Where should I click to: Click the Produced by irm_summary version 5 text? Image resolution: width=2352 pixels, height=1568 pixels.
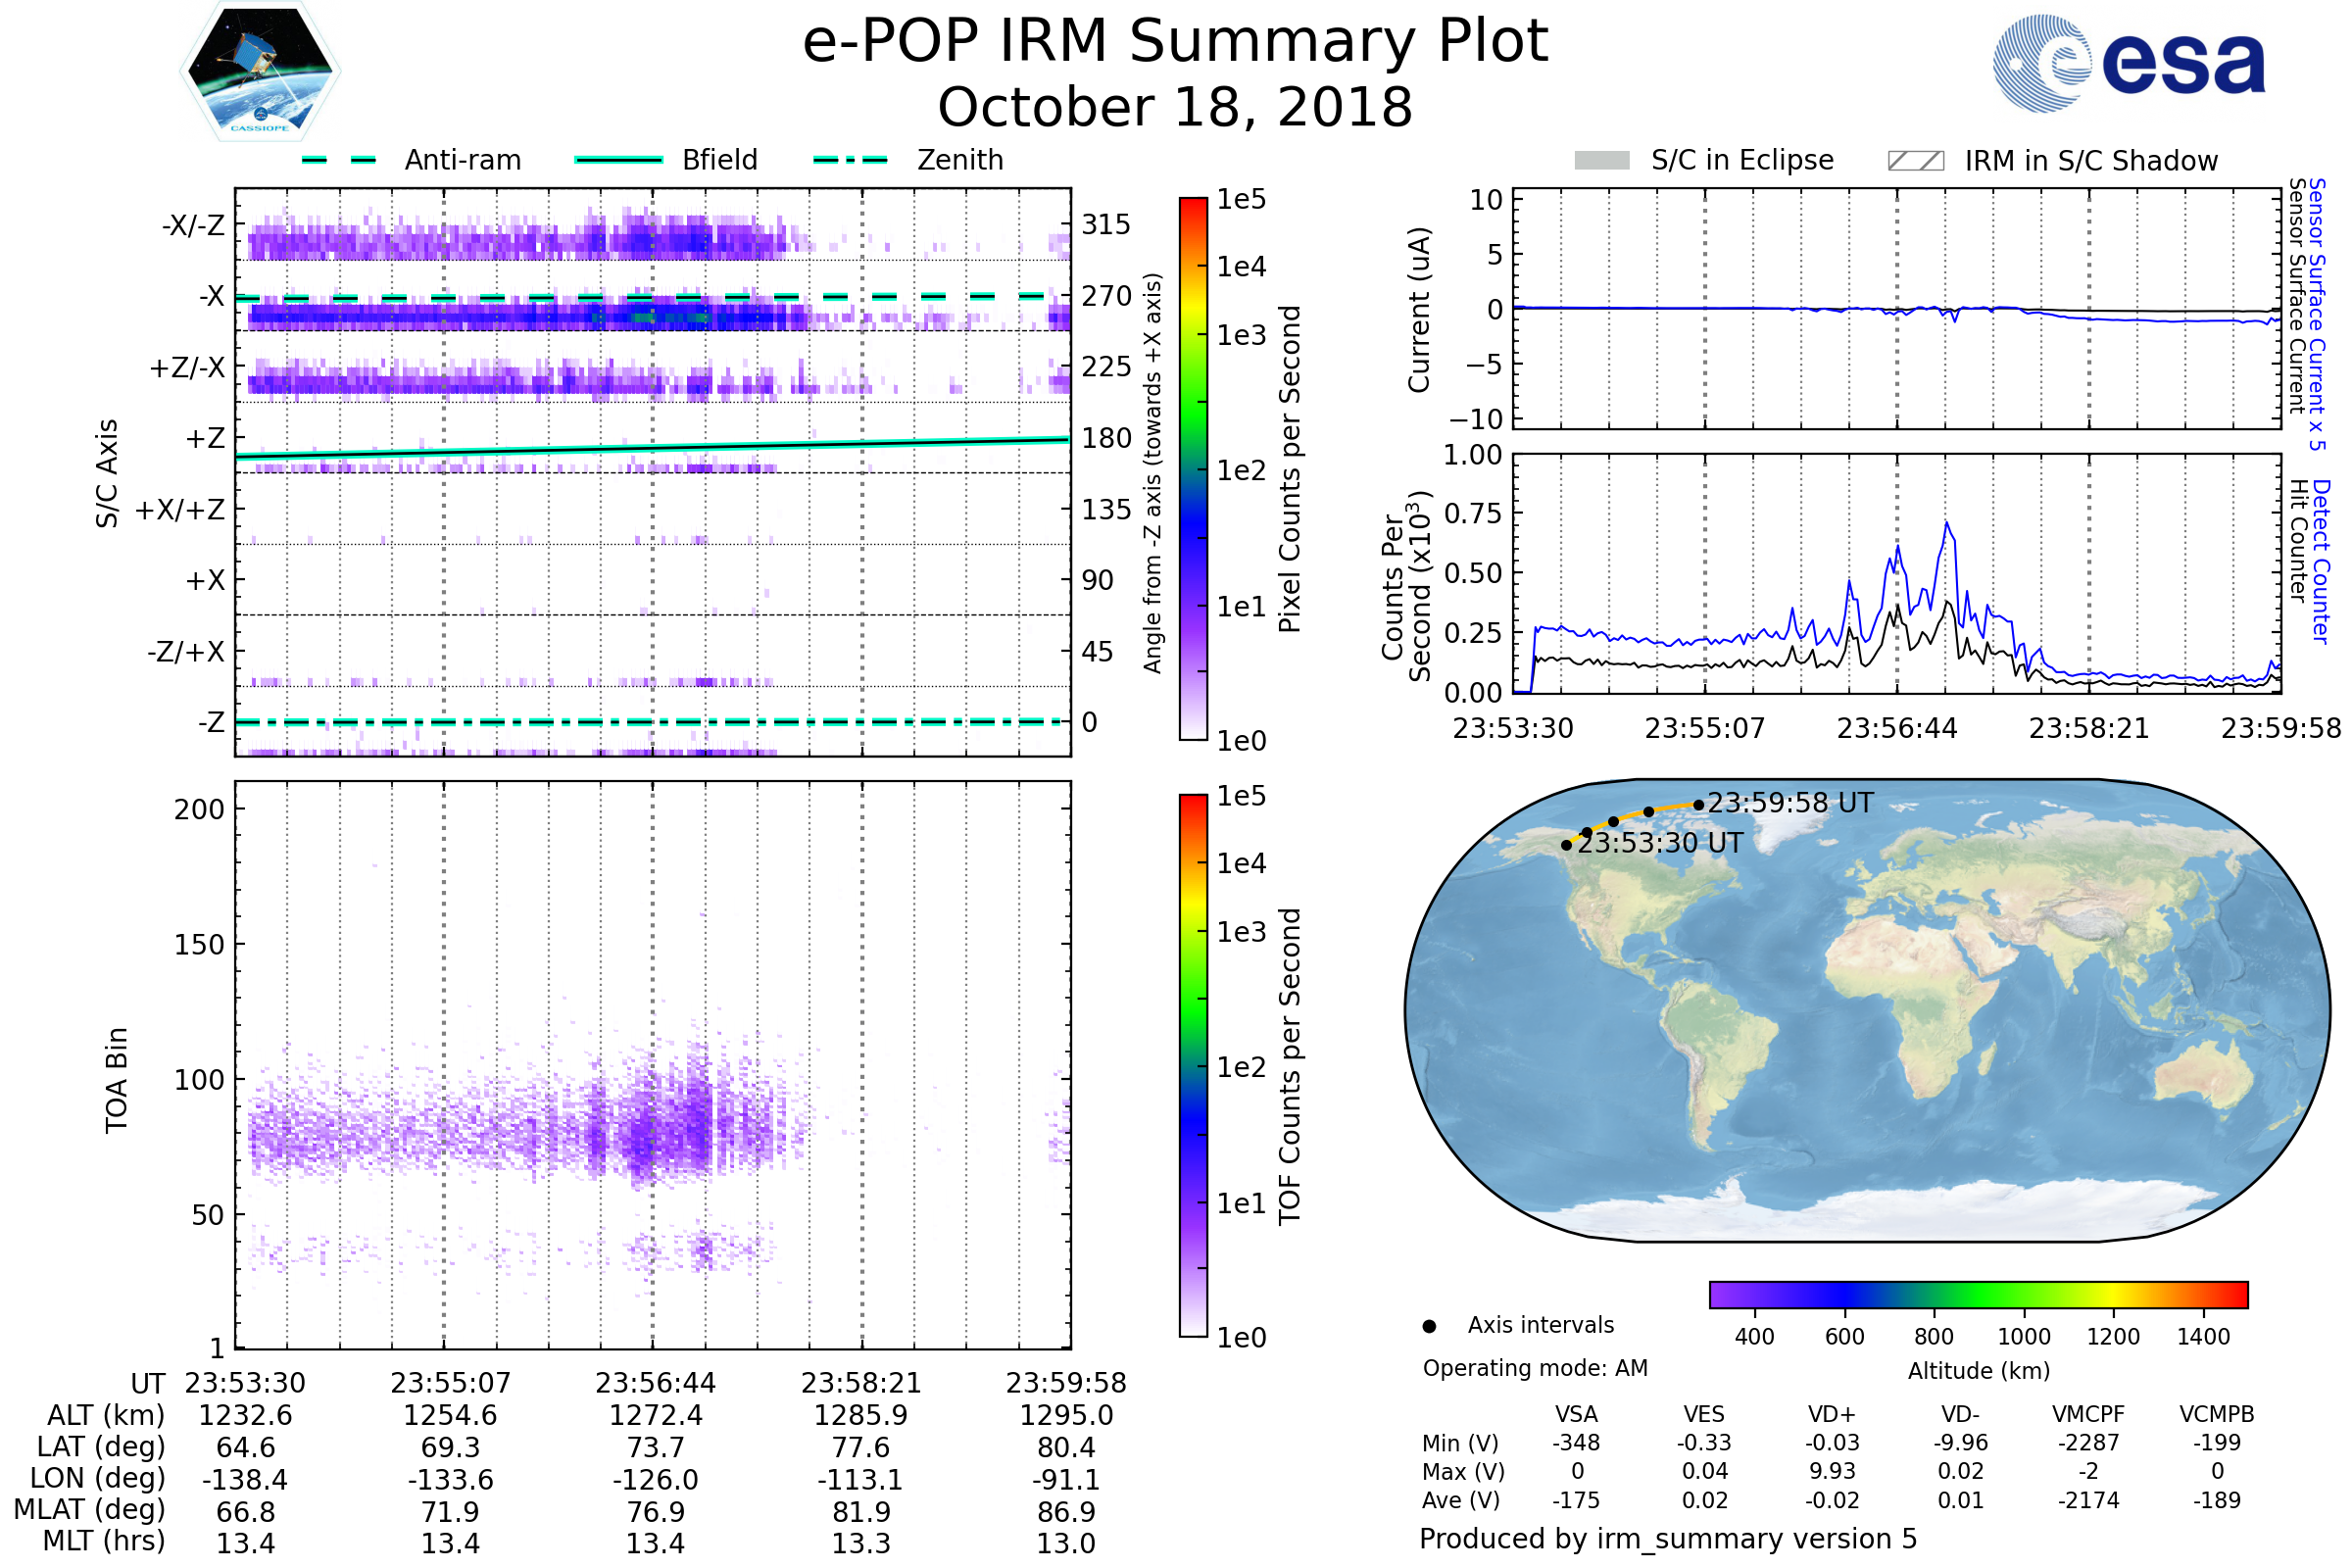[x=1667, y=1538]
